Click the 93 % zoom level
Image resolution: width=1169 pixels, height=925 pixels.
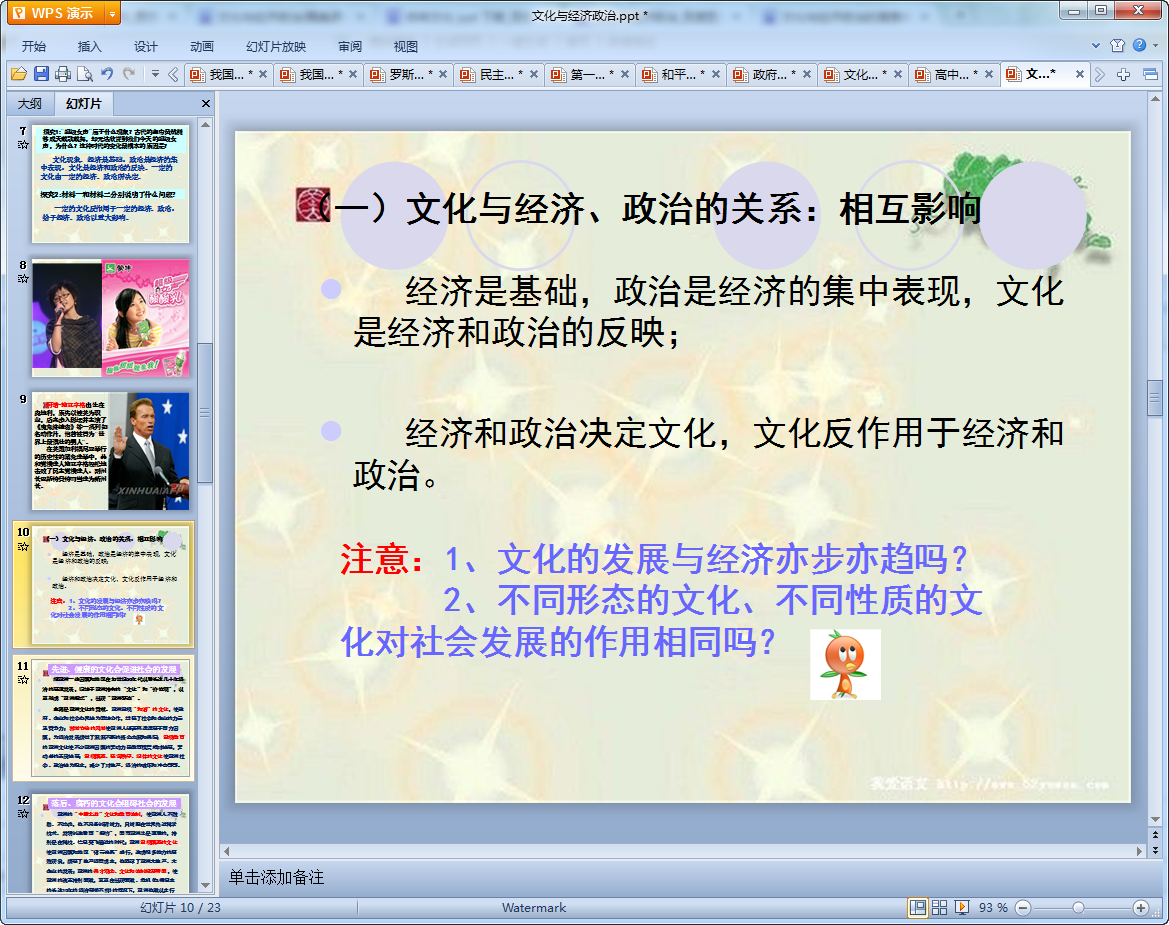point(993,908)
